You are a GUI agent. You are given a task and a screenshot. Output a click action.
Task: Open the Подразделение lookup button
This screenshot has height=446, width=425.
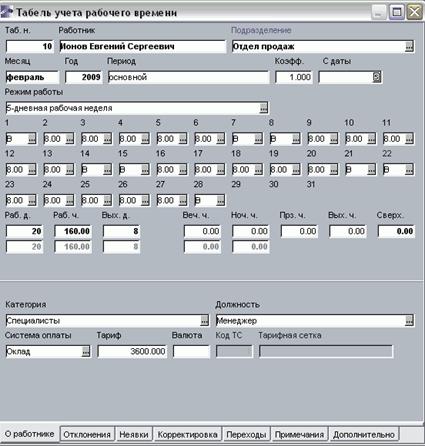pos(409,47)
